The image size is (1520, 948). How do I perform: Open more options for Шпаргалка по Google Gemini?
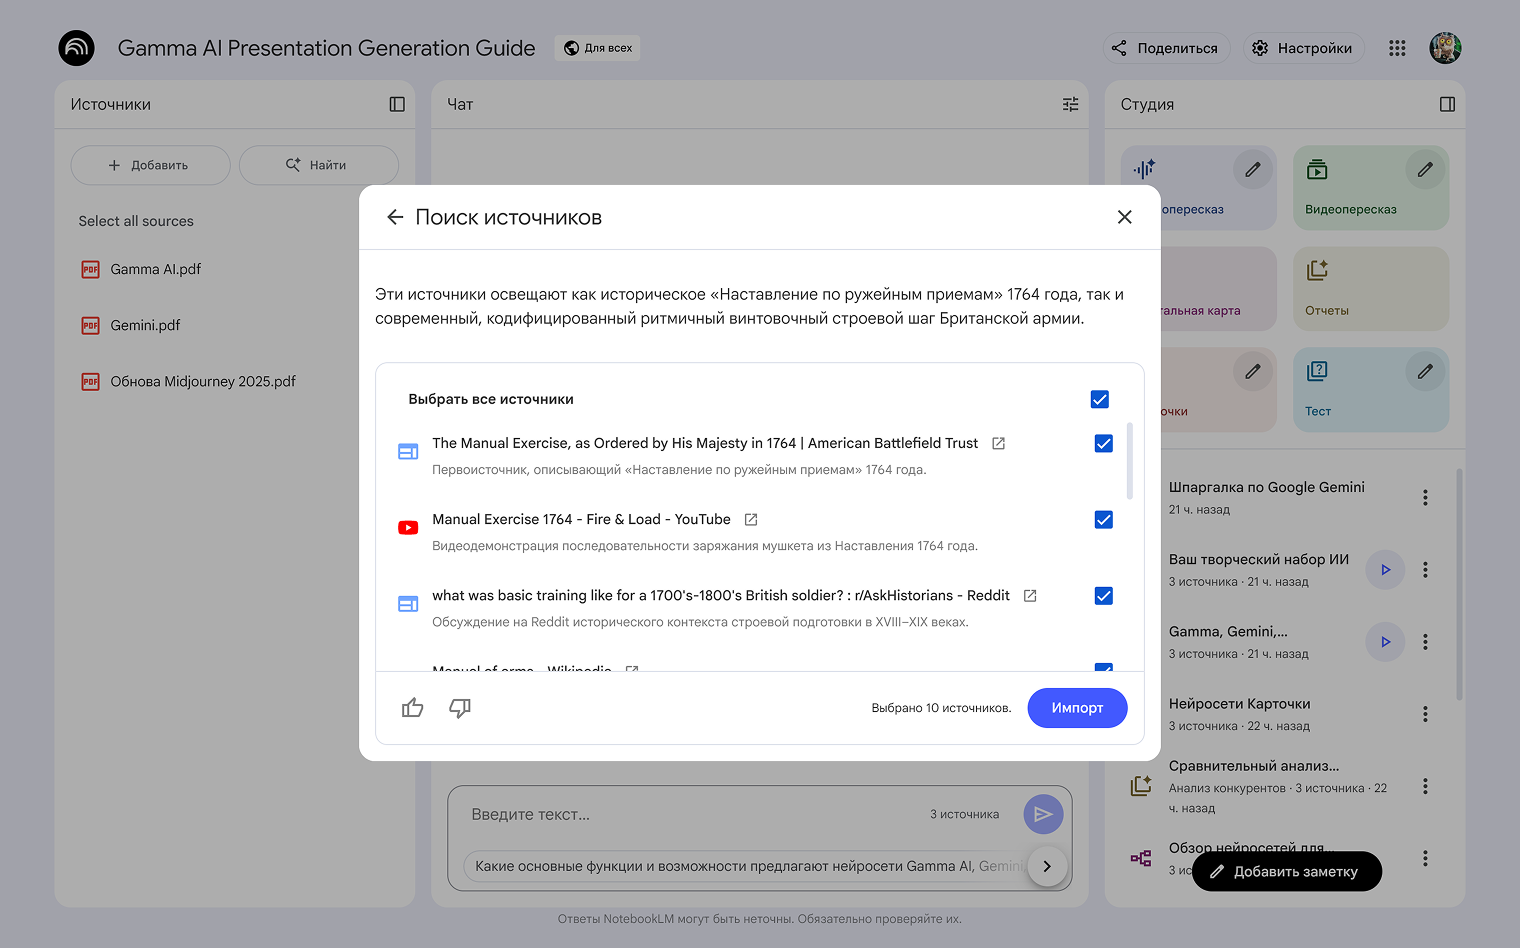click(1425, 497)
